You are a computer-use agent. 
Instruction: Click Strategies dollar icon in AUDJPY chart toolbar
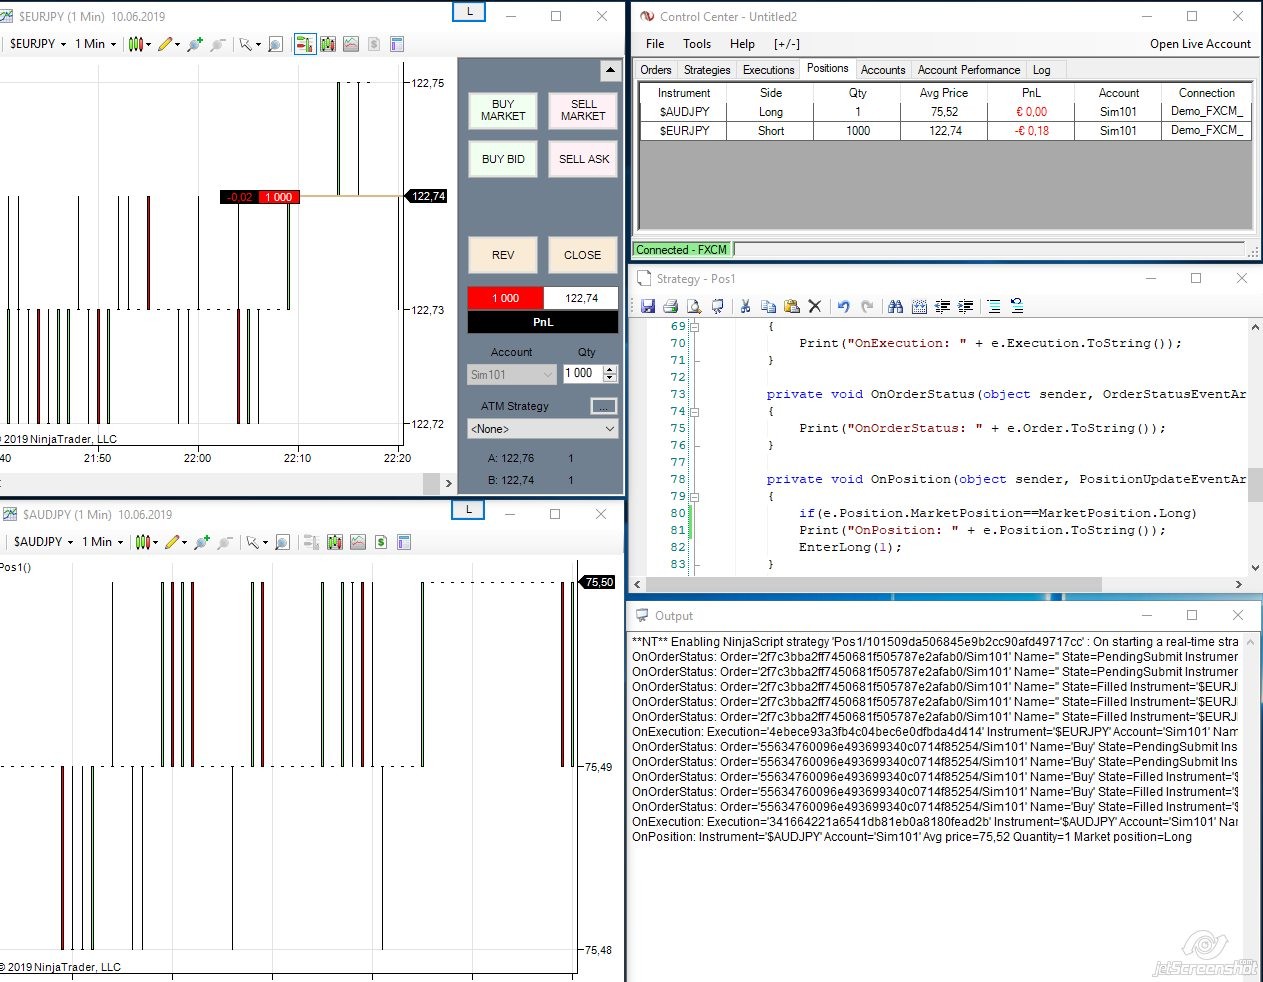point(381,542)
